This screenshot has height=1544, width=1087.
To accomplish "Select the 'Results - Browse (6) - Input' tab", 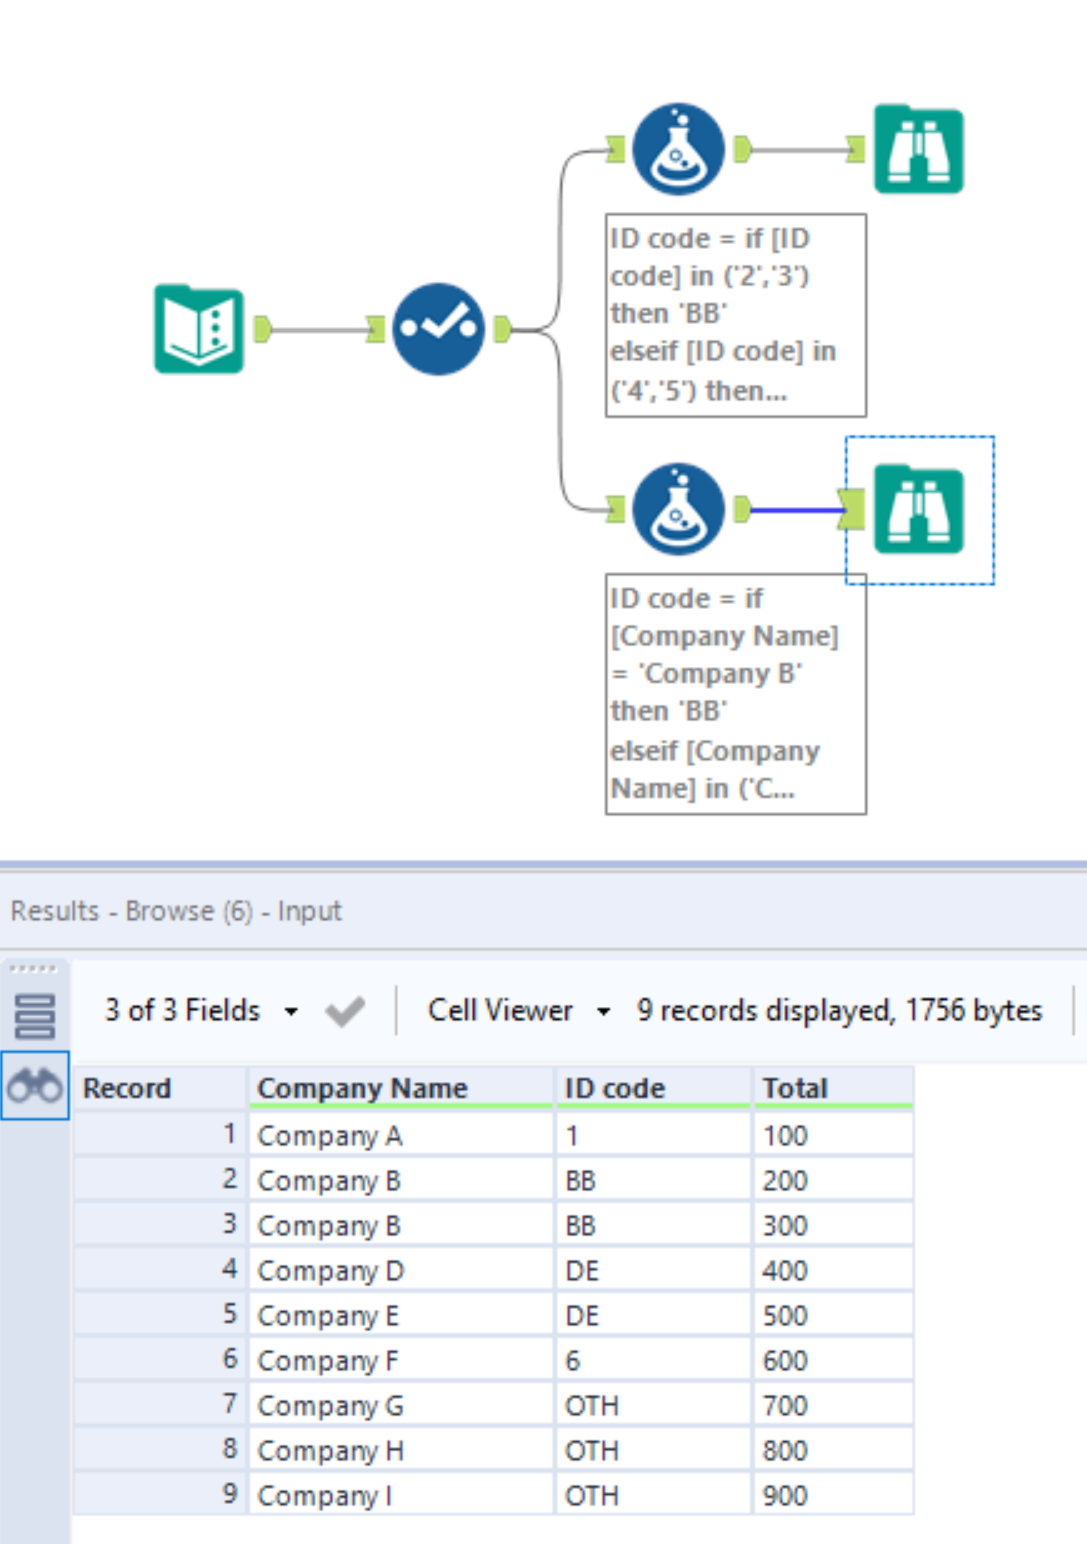I will pos(176,911).
